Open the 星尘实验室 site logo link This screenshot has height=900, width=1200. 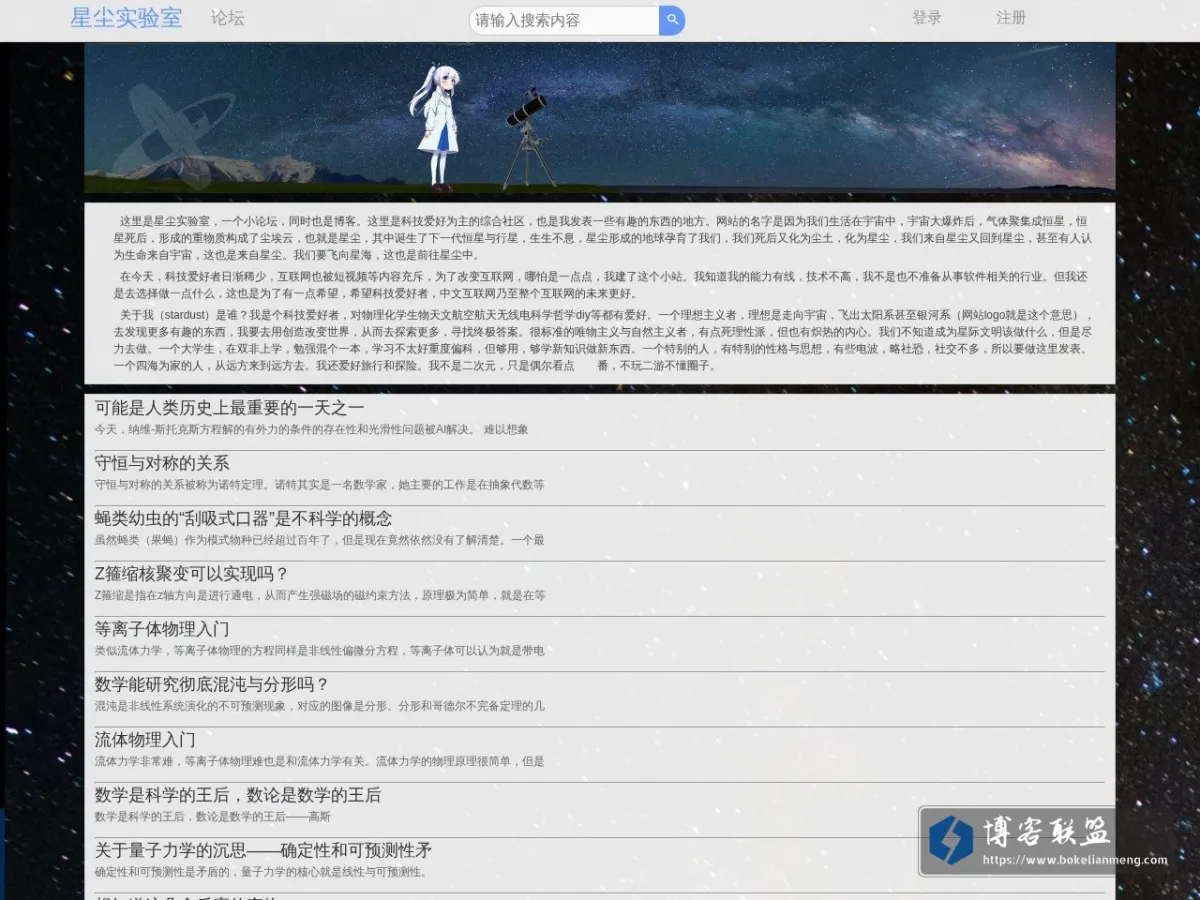[x=126, y=18]
